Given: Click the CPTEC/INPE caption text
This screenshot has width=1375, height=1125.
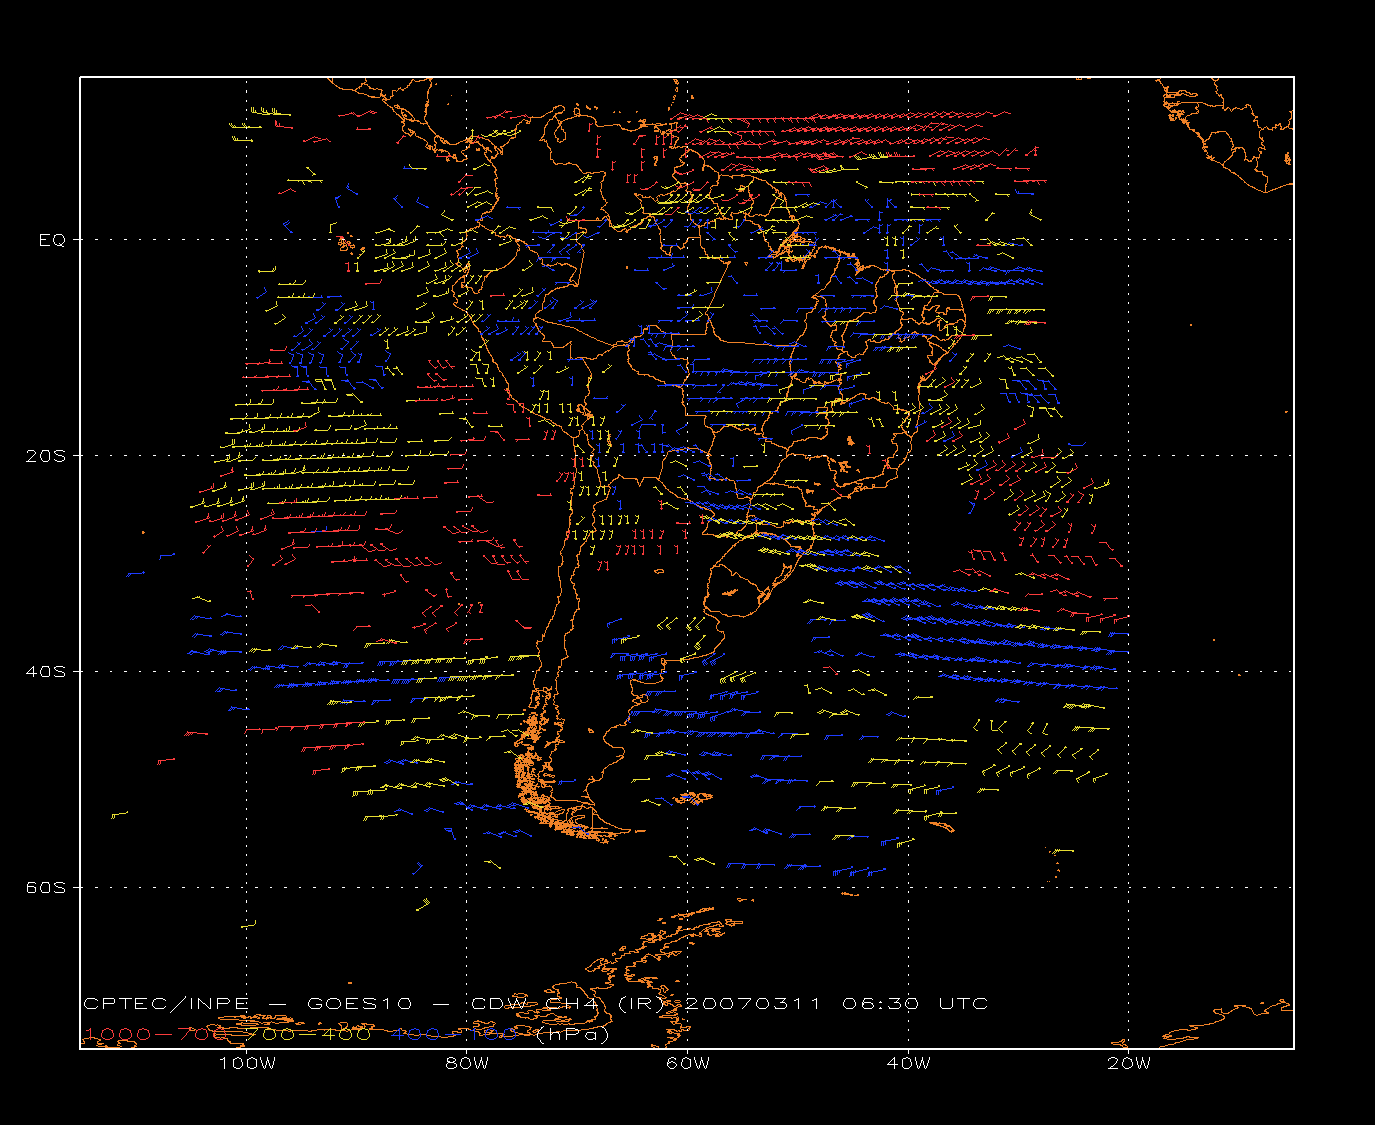Looking at the screenshot, I should tap(166, 1004).
